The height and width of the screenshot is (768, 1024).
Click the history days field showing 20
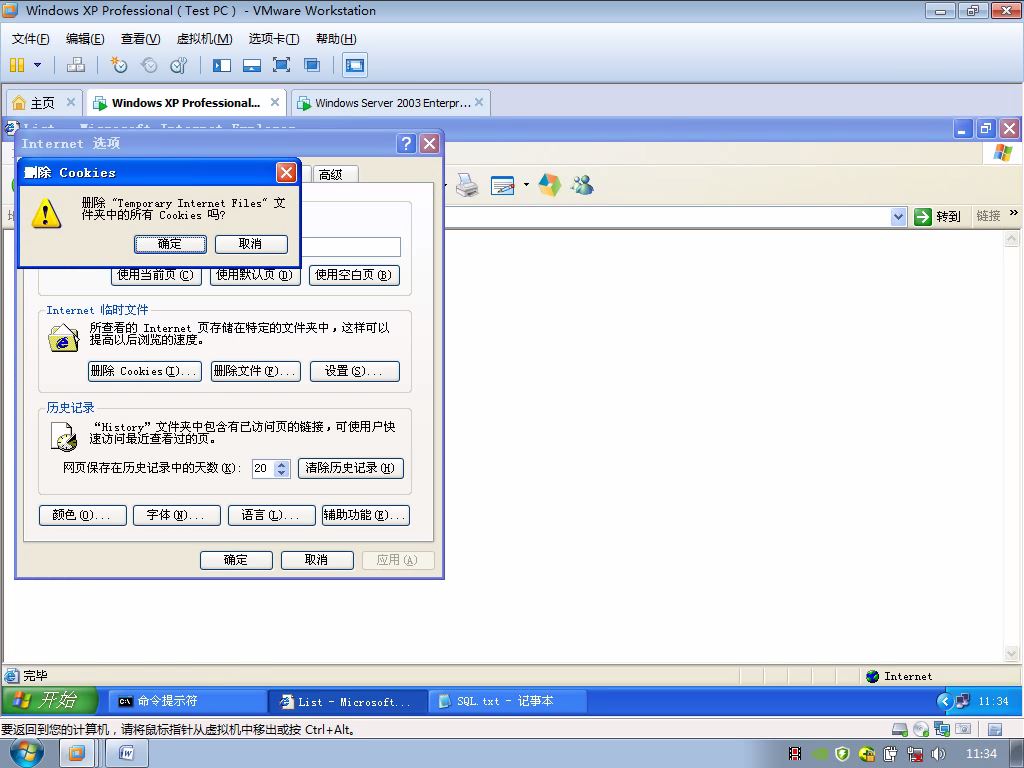click(263, 468)
